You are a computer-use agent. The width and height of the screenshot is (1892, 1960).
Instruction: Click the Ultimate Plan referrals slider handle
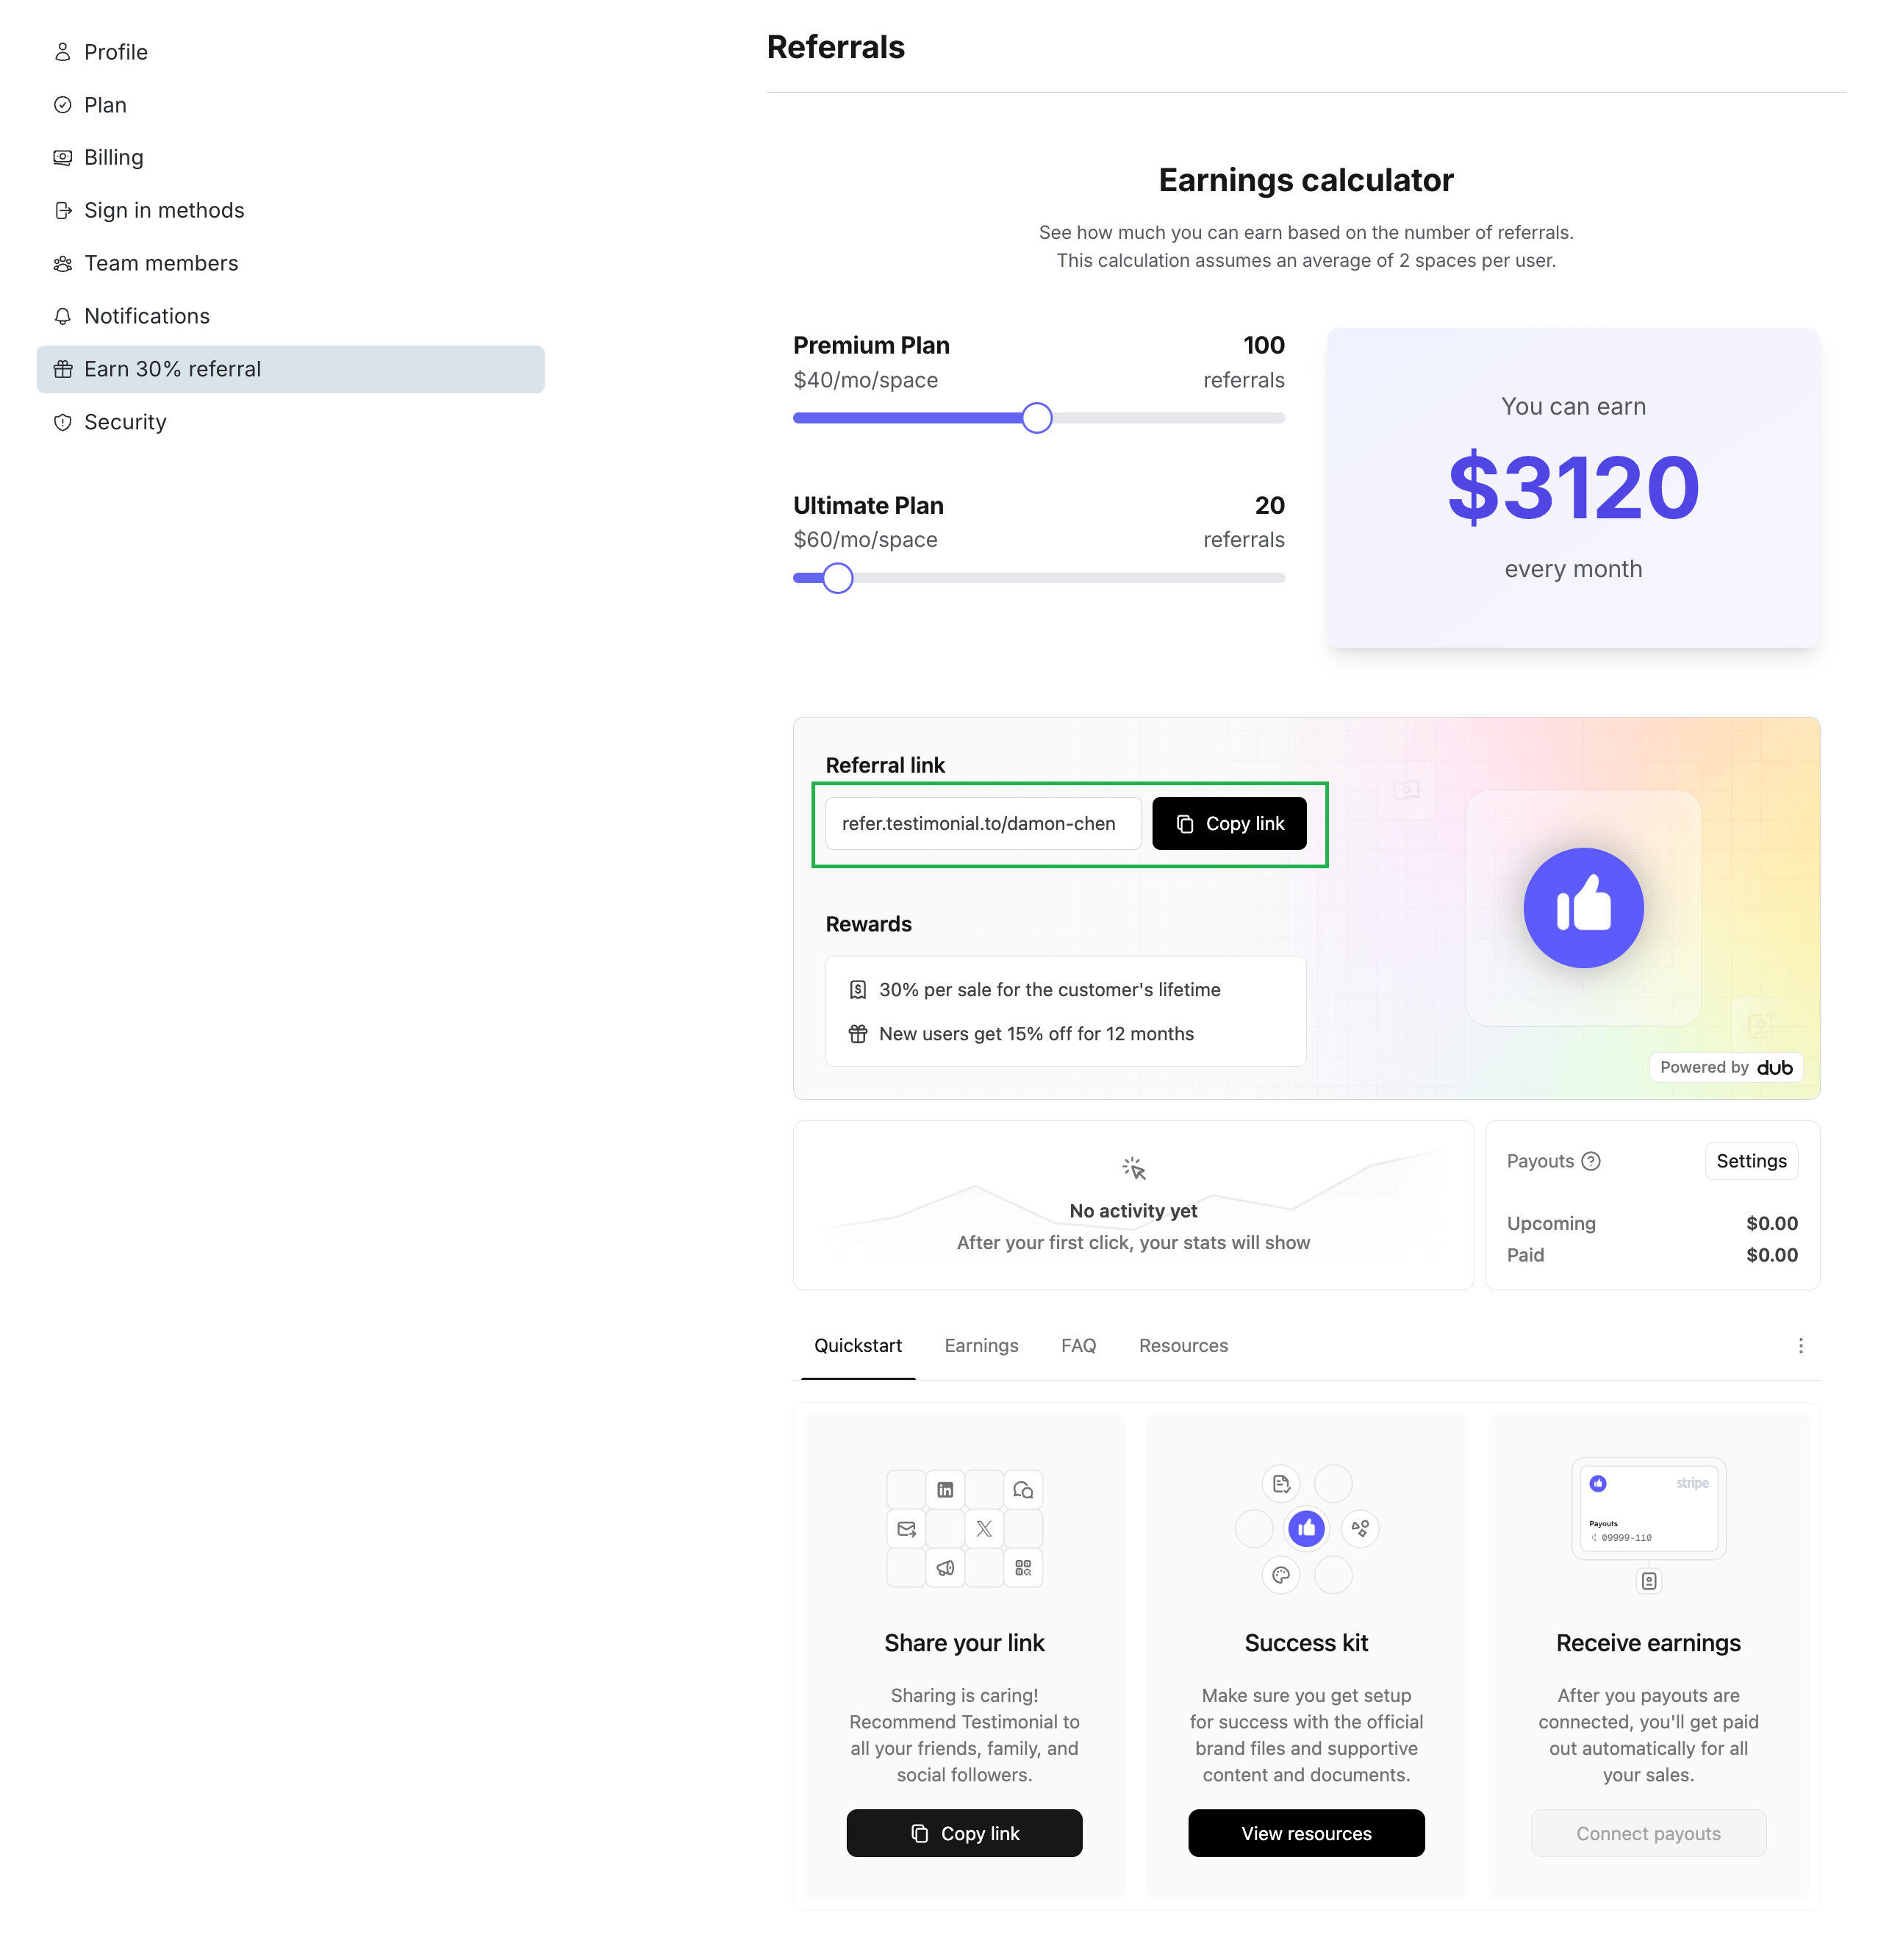837,578
